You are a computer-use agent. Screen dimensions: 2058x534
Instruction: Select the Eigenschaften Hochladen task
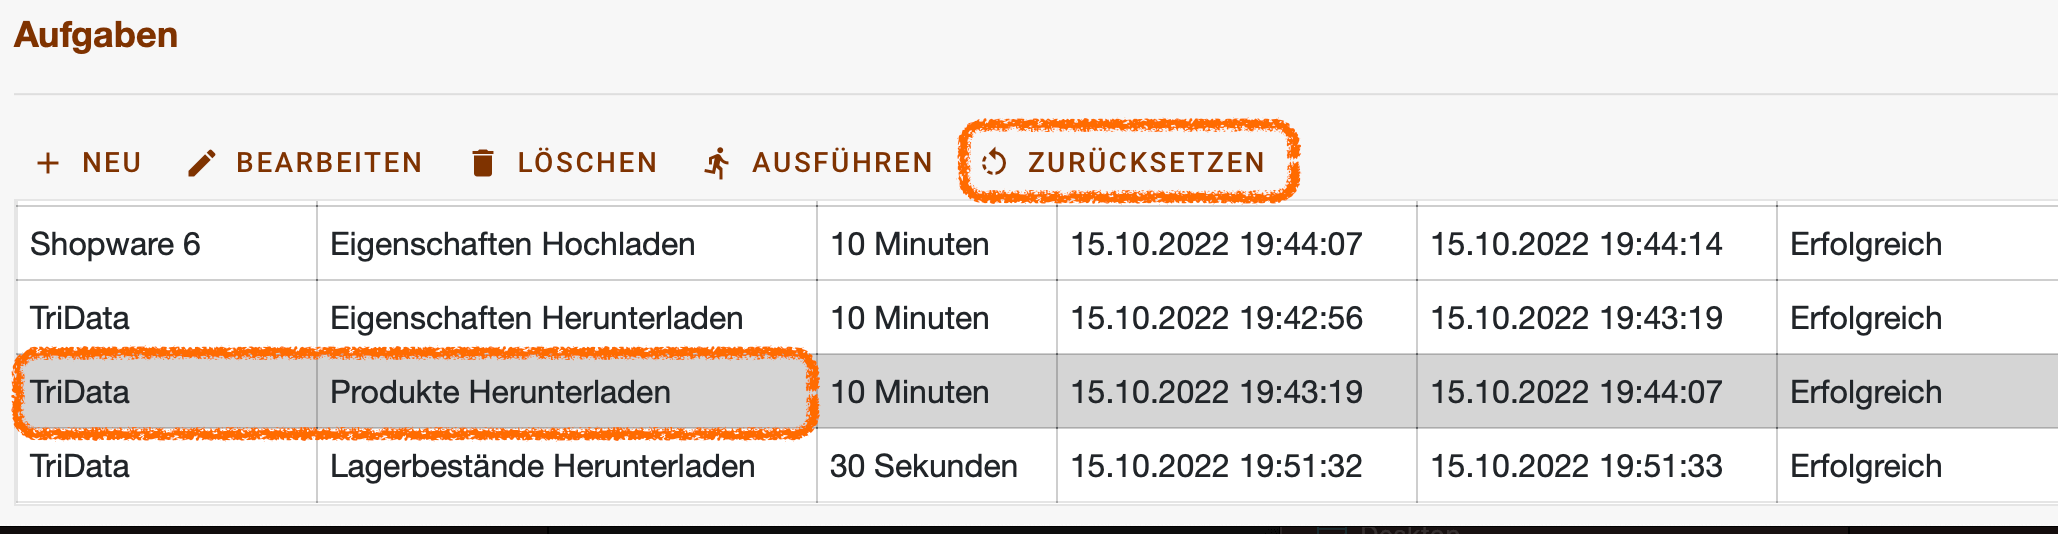[512, 244]
